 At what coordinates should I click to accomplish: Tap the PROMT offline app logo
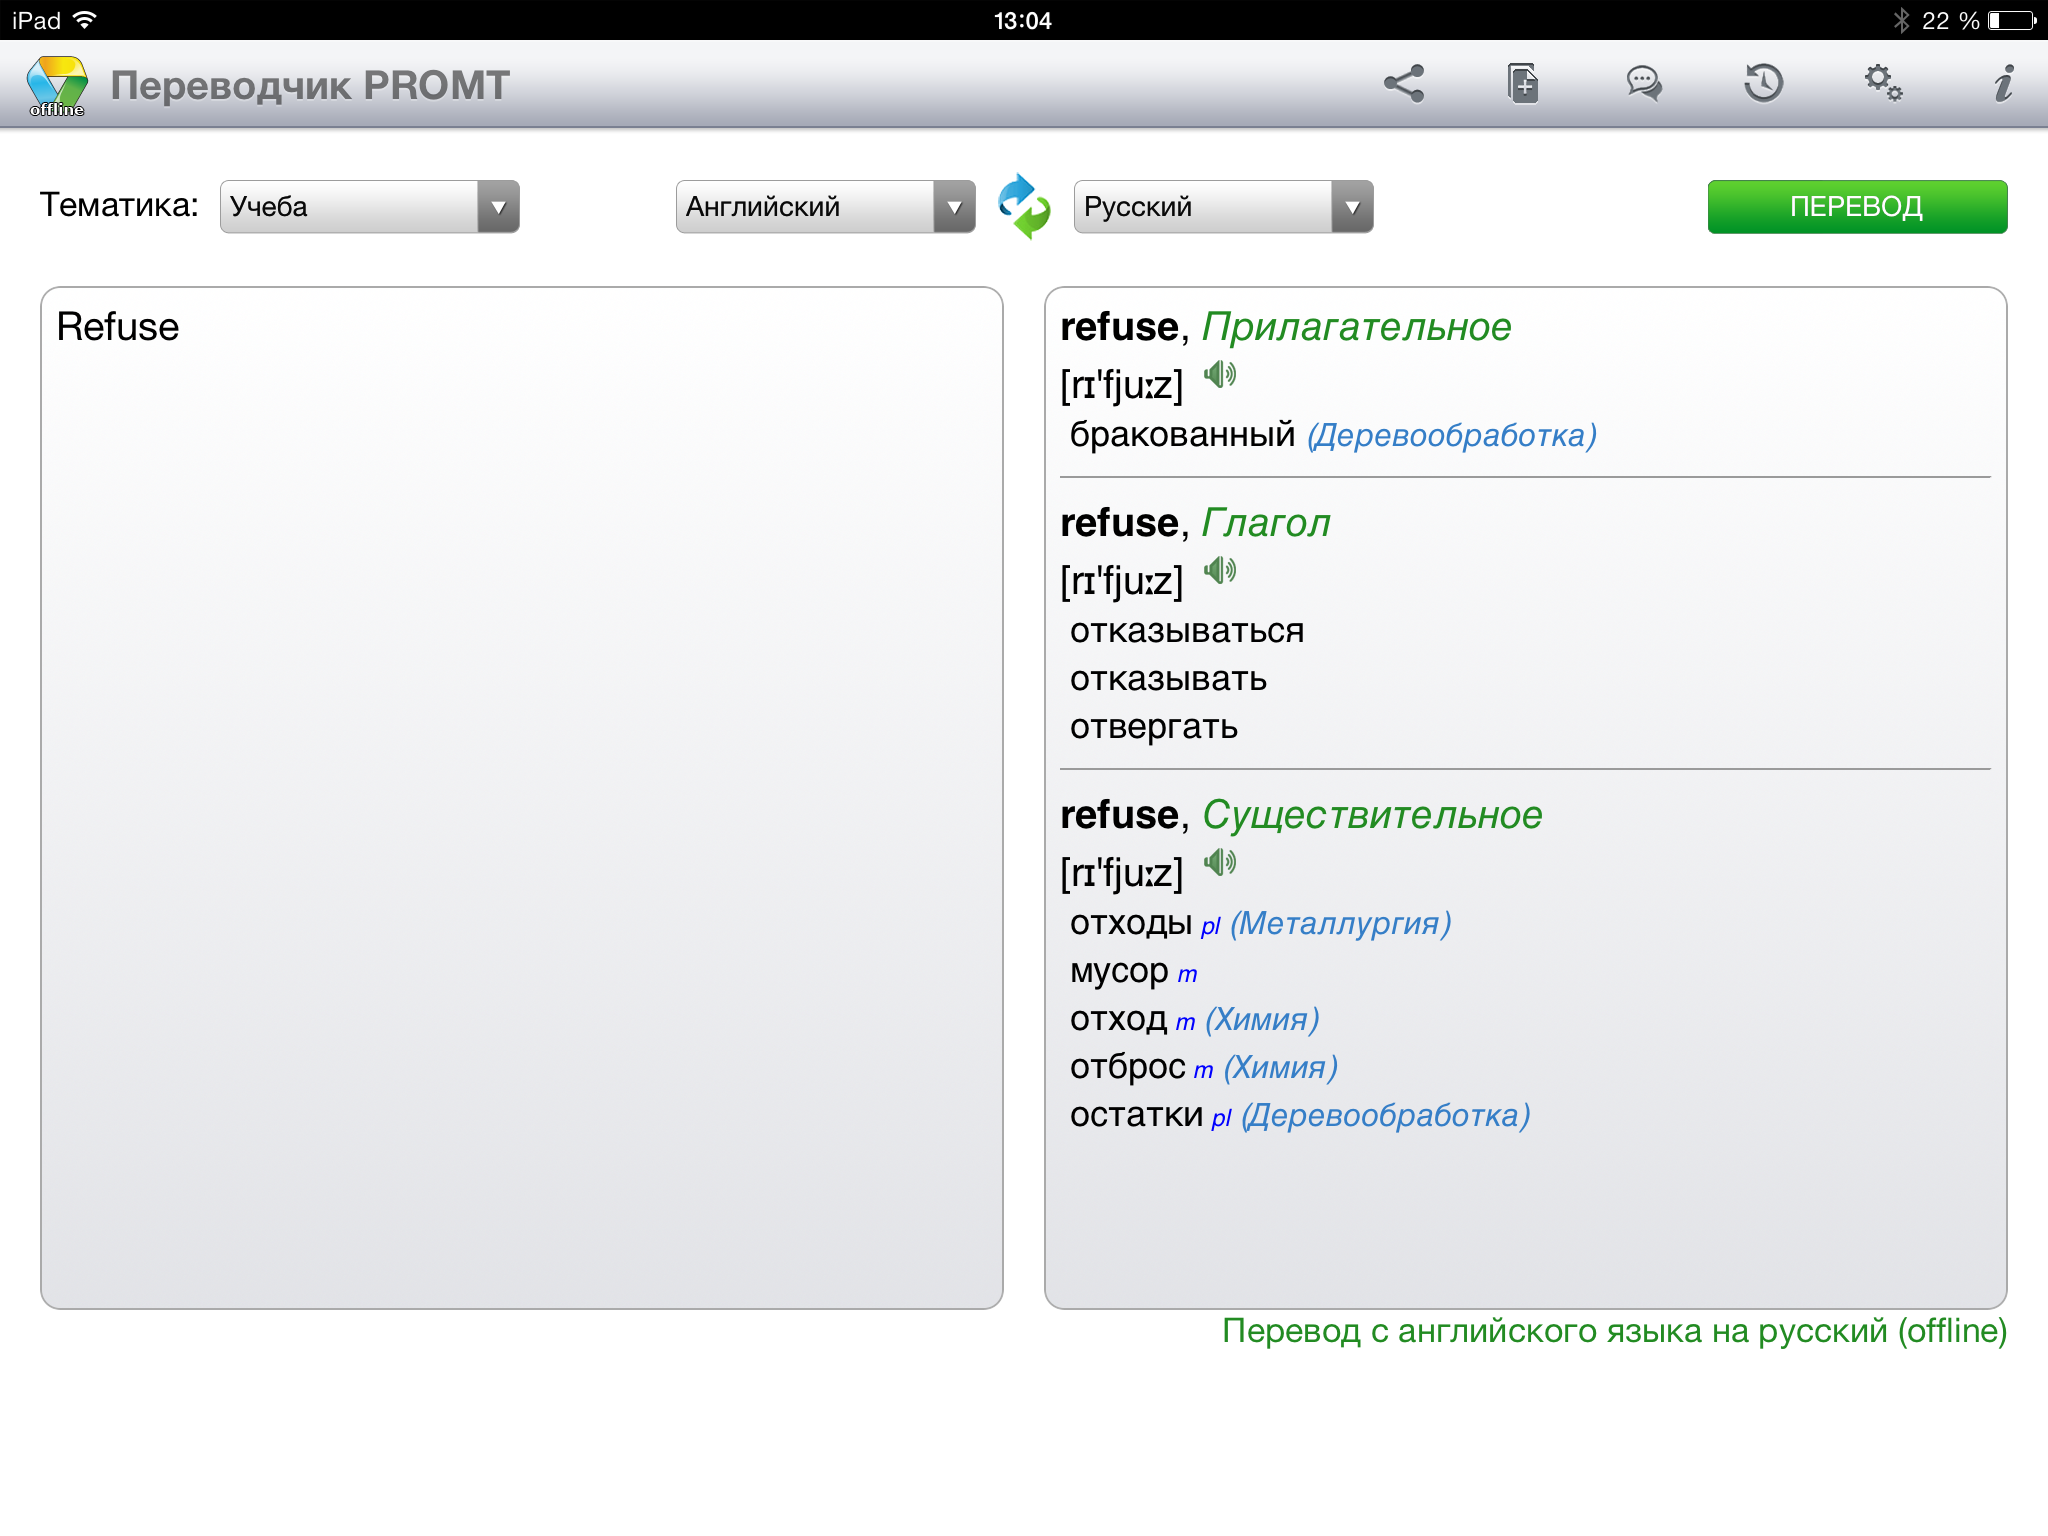pos(57,87)
